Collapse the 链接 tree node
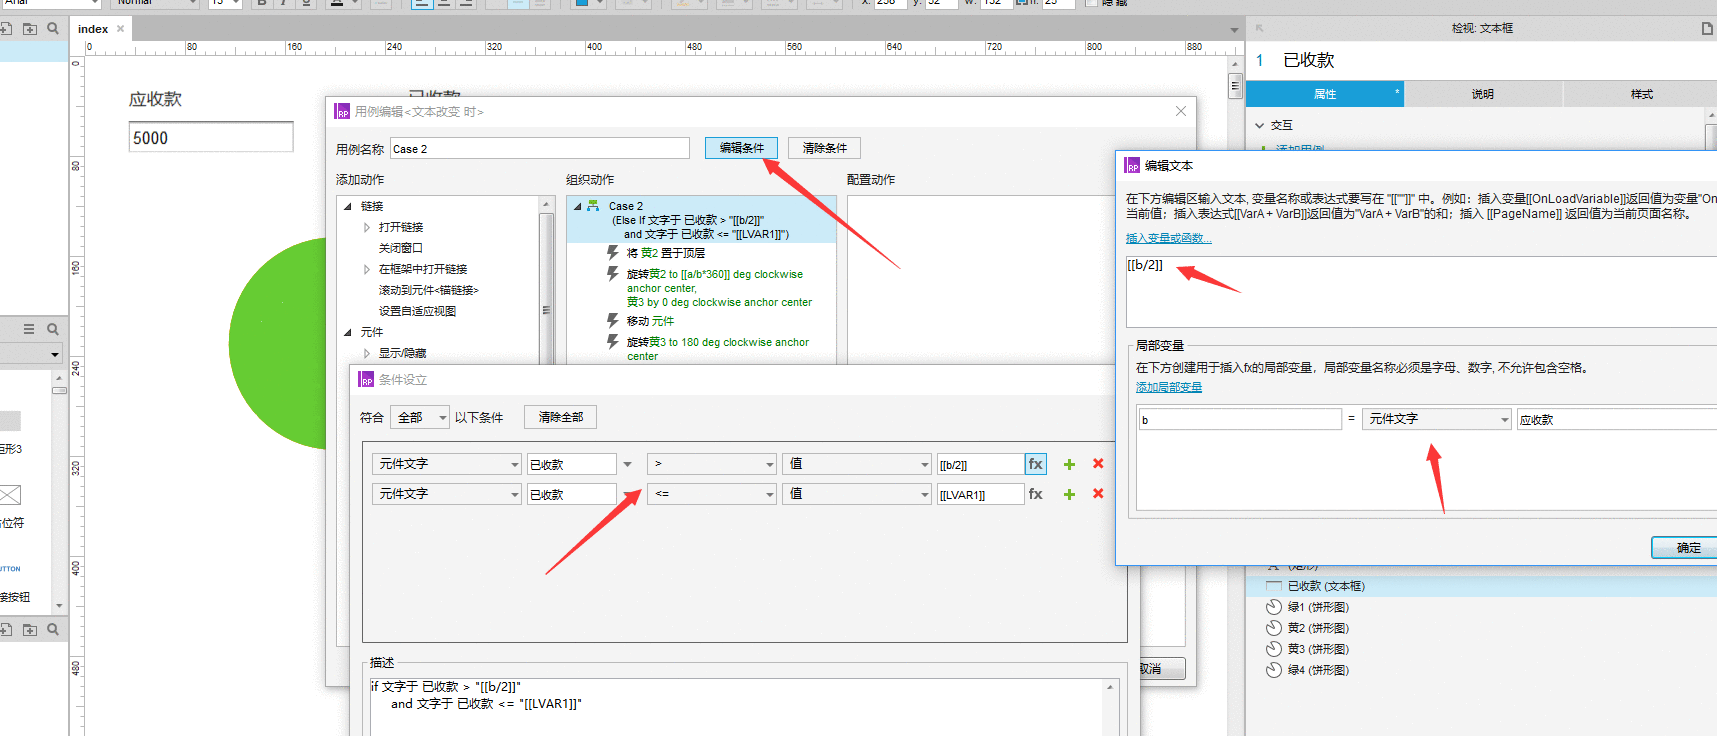The width and height of the screenshot is (1717, 736). (x=348, y=206)
